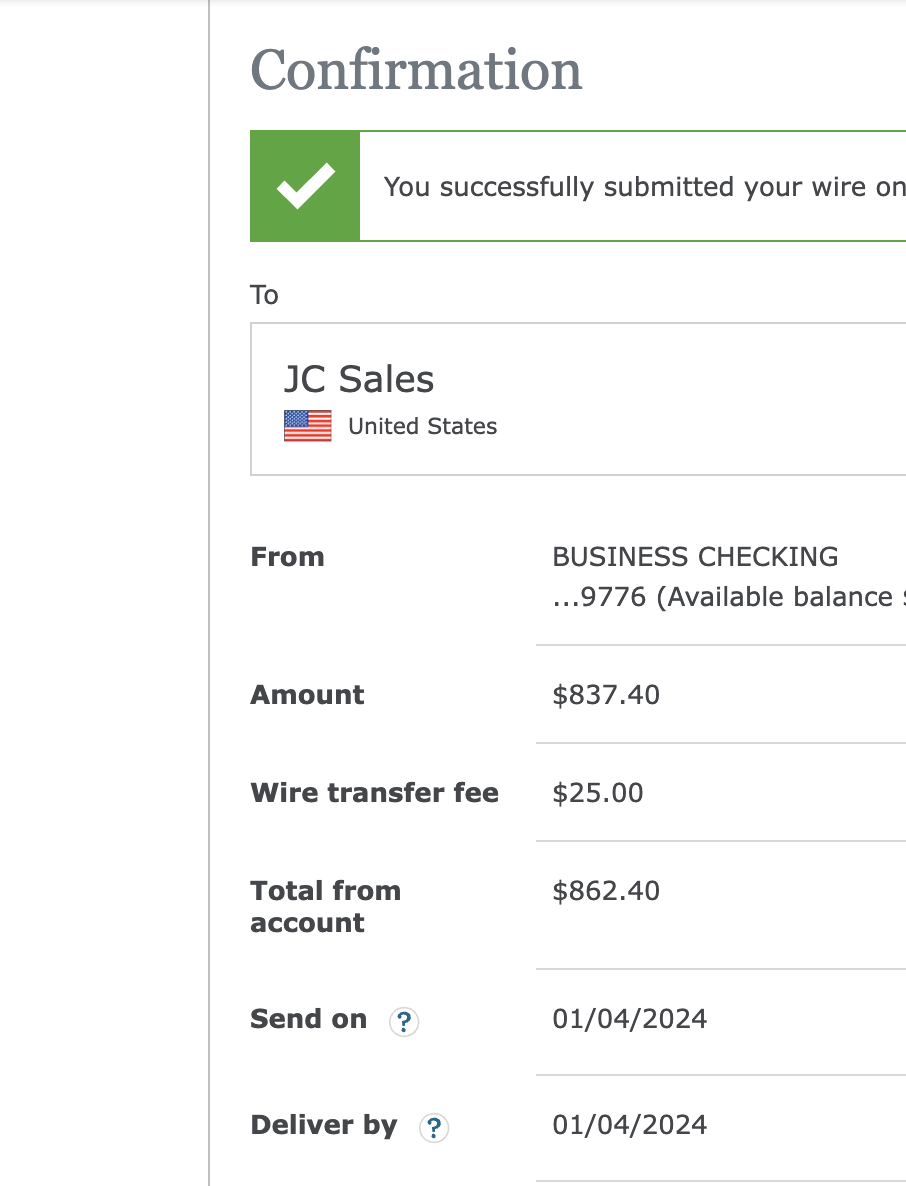Click the Send on help question icon
This screenshot has width=906, height=1186.
(404, 1022)
